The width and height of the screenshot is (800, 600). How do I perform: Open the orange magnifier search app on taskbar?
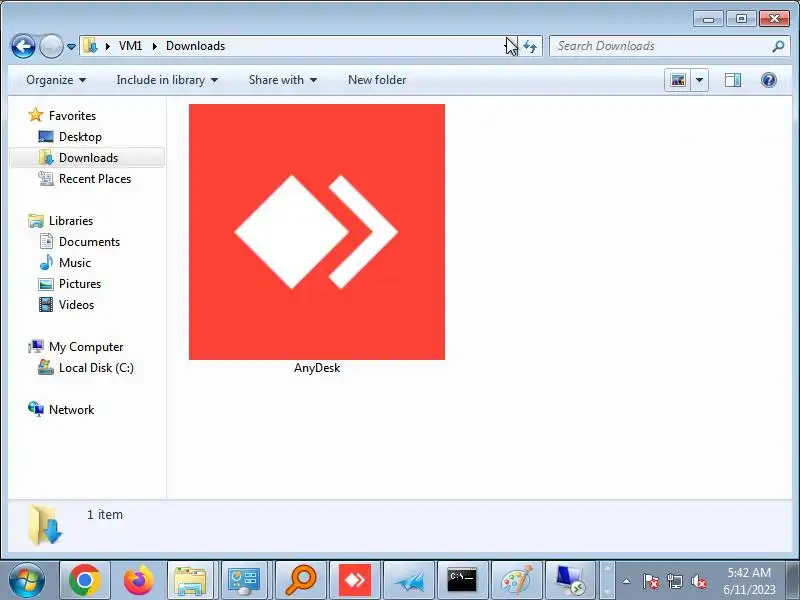point(301,580)
